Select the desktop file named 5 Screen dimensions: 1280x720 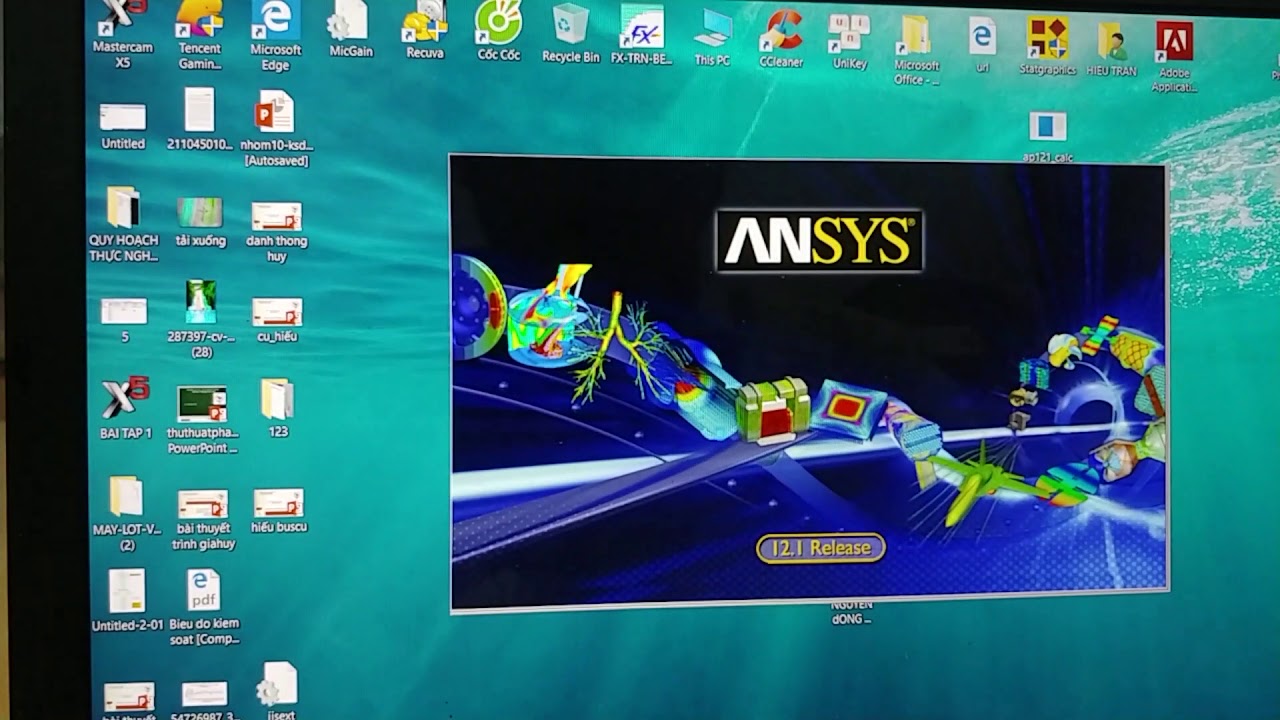(x=124, y=320)
